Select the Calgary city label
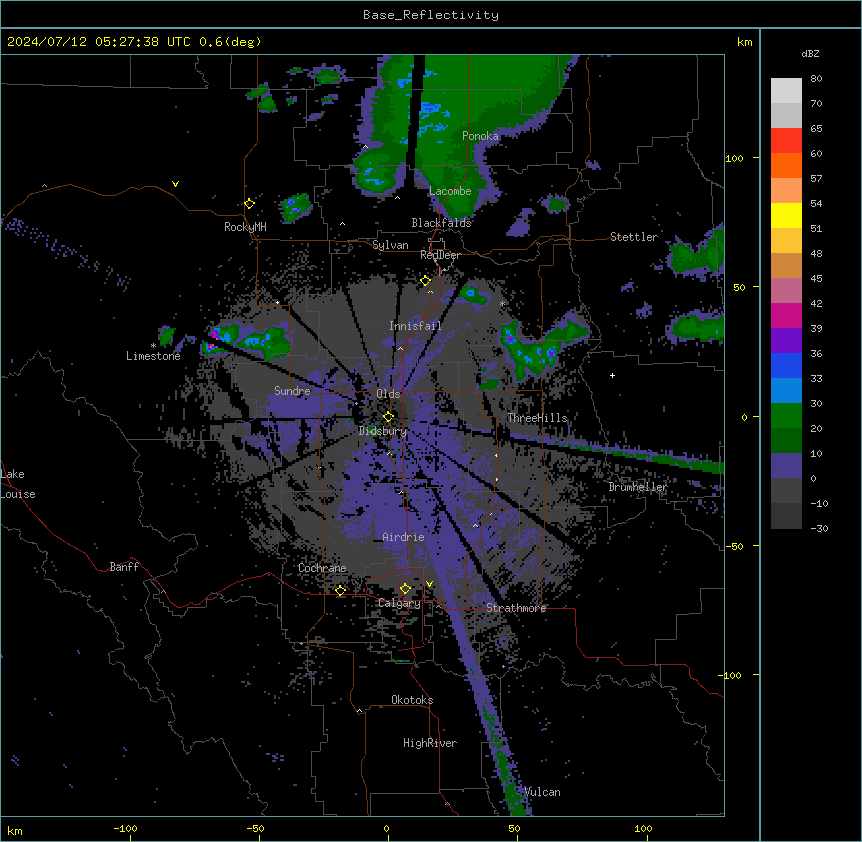The height and width of the screenshot is (842, 862). tap(399, 603)
